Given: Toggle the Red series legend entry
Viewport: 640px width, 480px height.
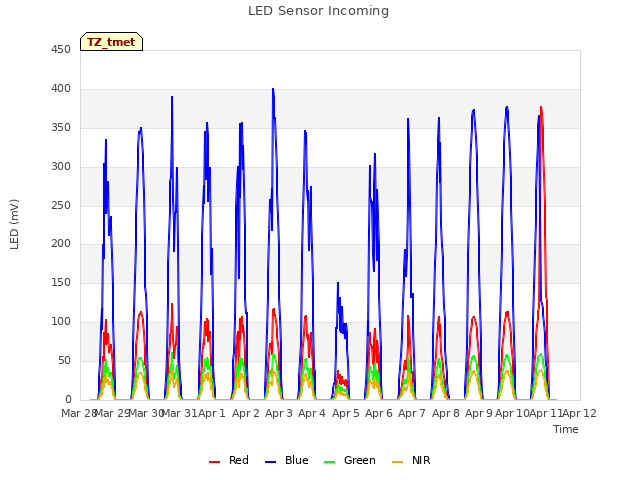Looking at the screenshot, I should tap(229, 460).
